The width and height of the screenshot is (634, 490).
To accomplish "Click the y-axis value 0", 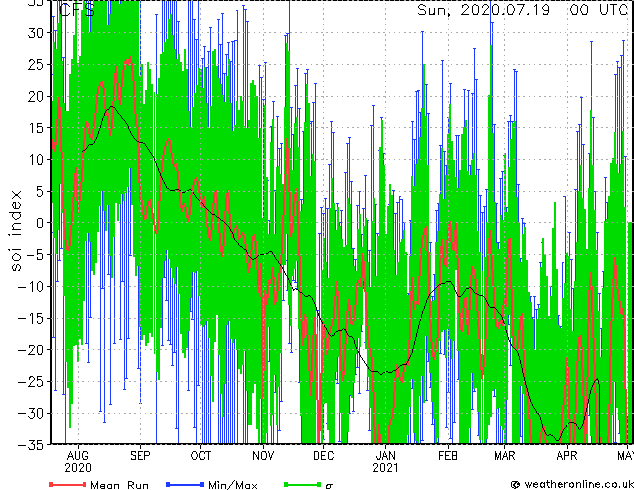I will (x=39, y=223).
